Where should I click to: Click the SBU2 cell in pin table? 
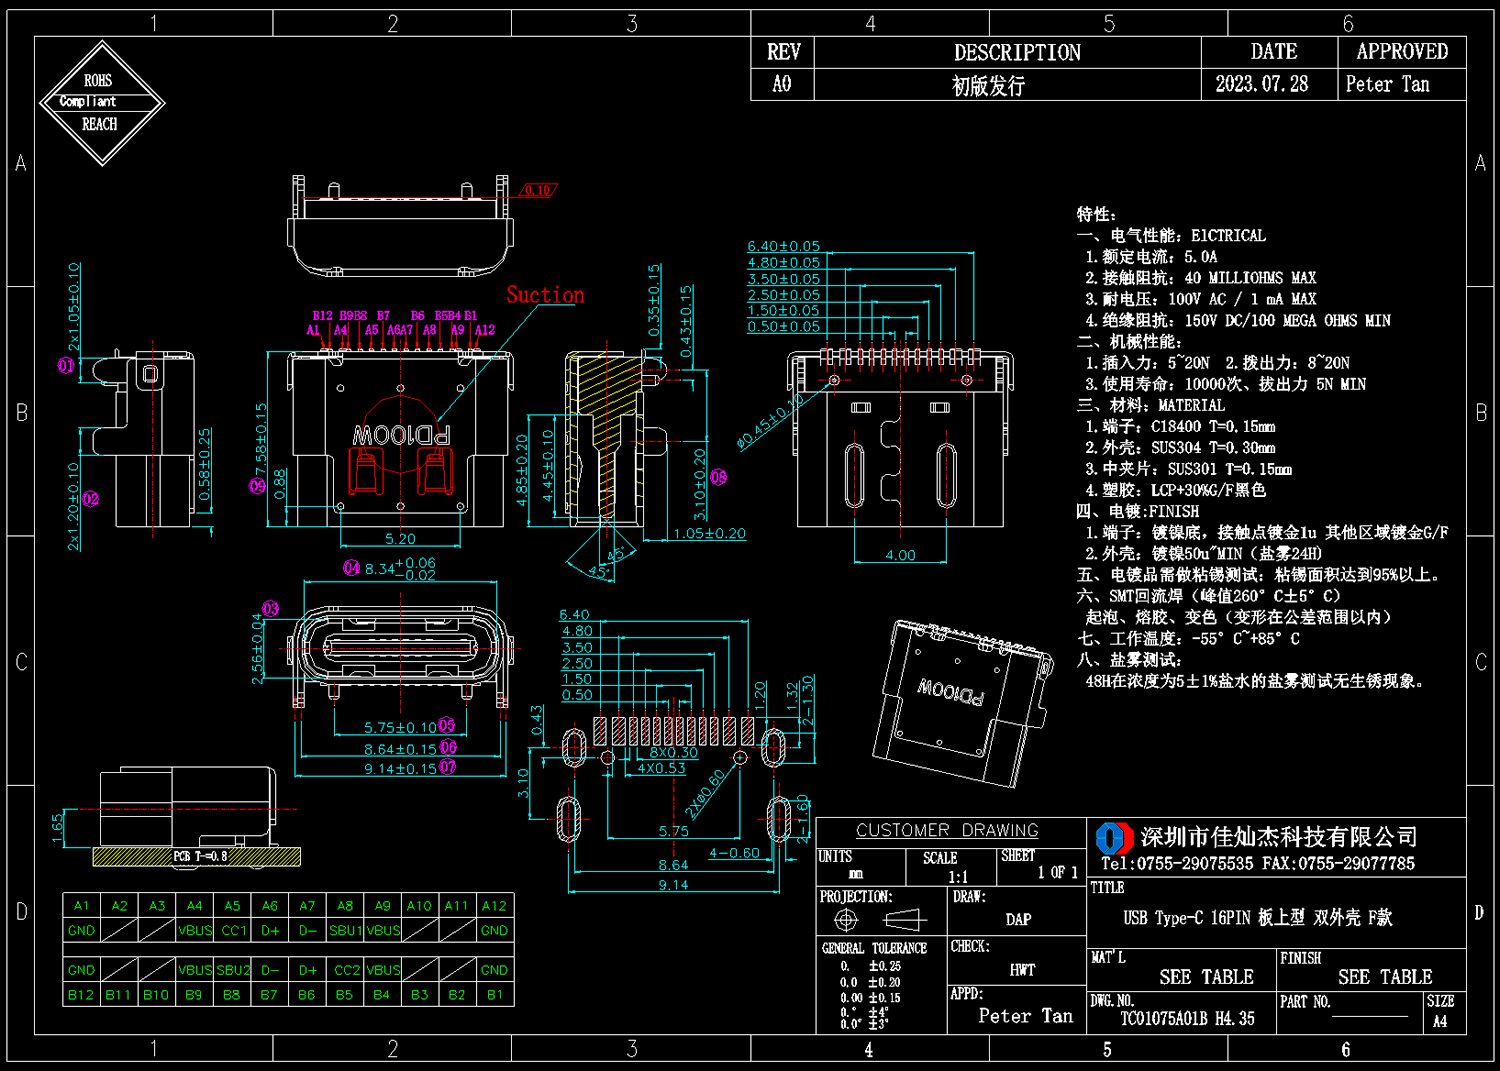click(232, 970)
